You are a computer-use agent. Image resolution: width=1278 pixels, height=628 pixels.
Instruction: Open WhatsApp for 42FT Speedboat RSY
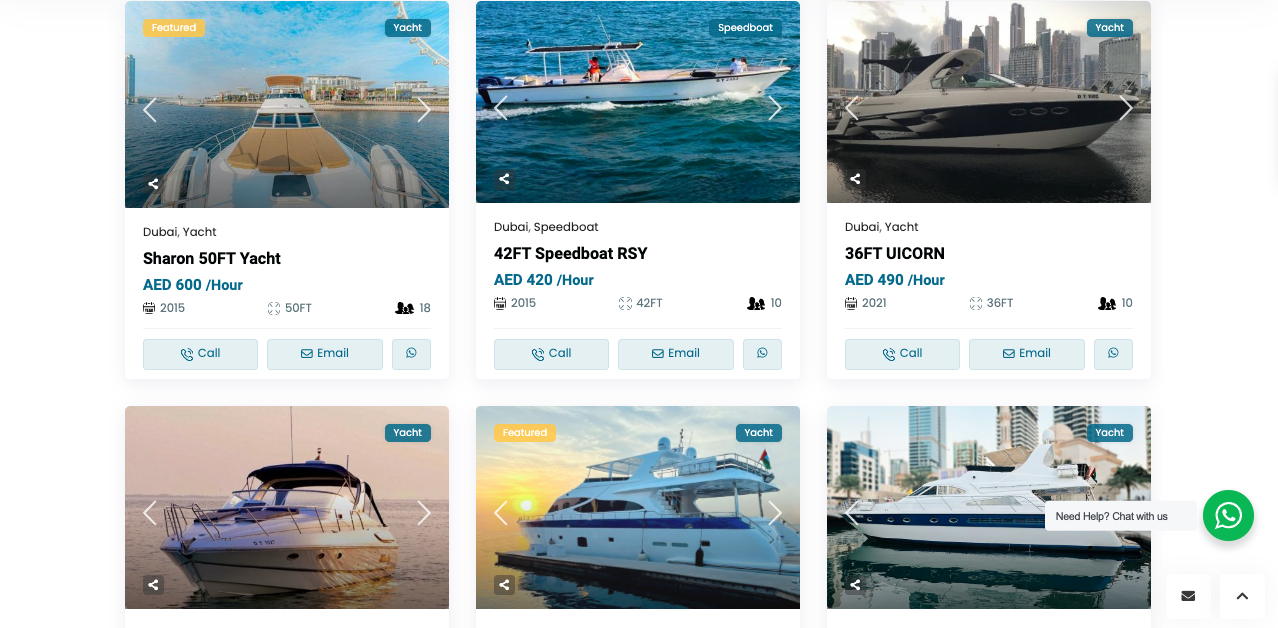[762, 354]
